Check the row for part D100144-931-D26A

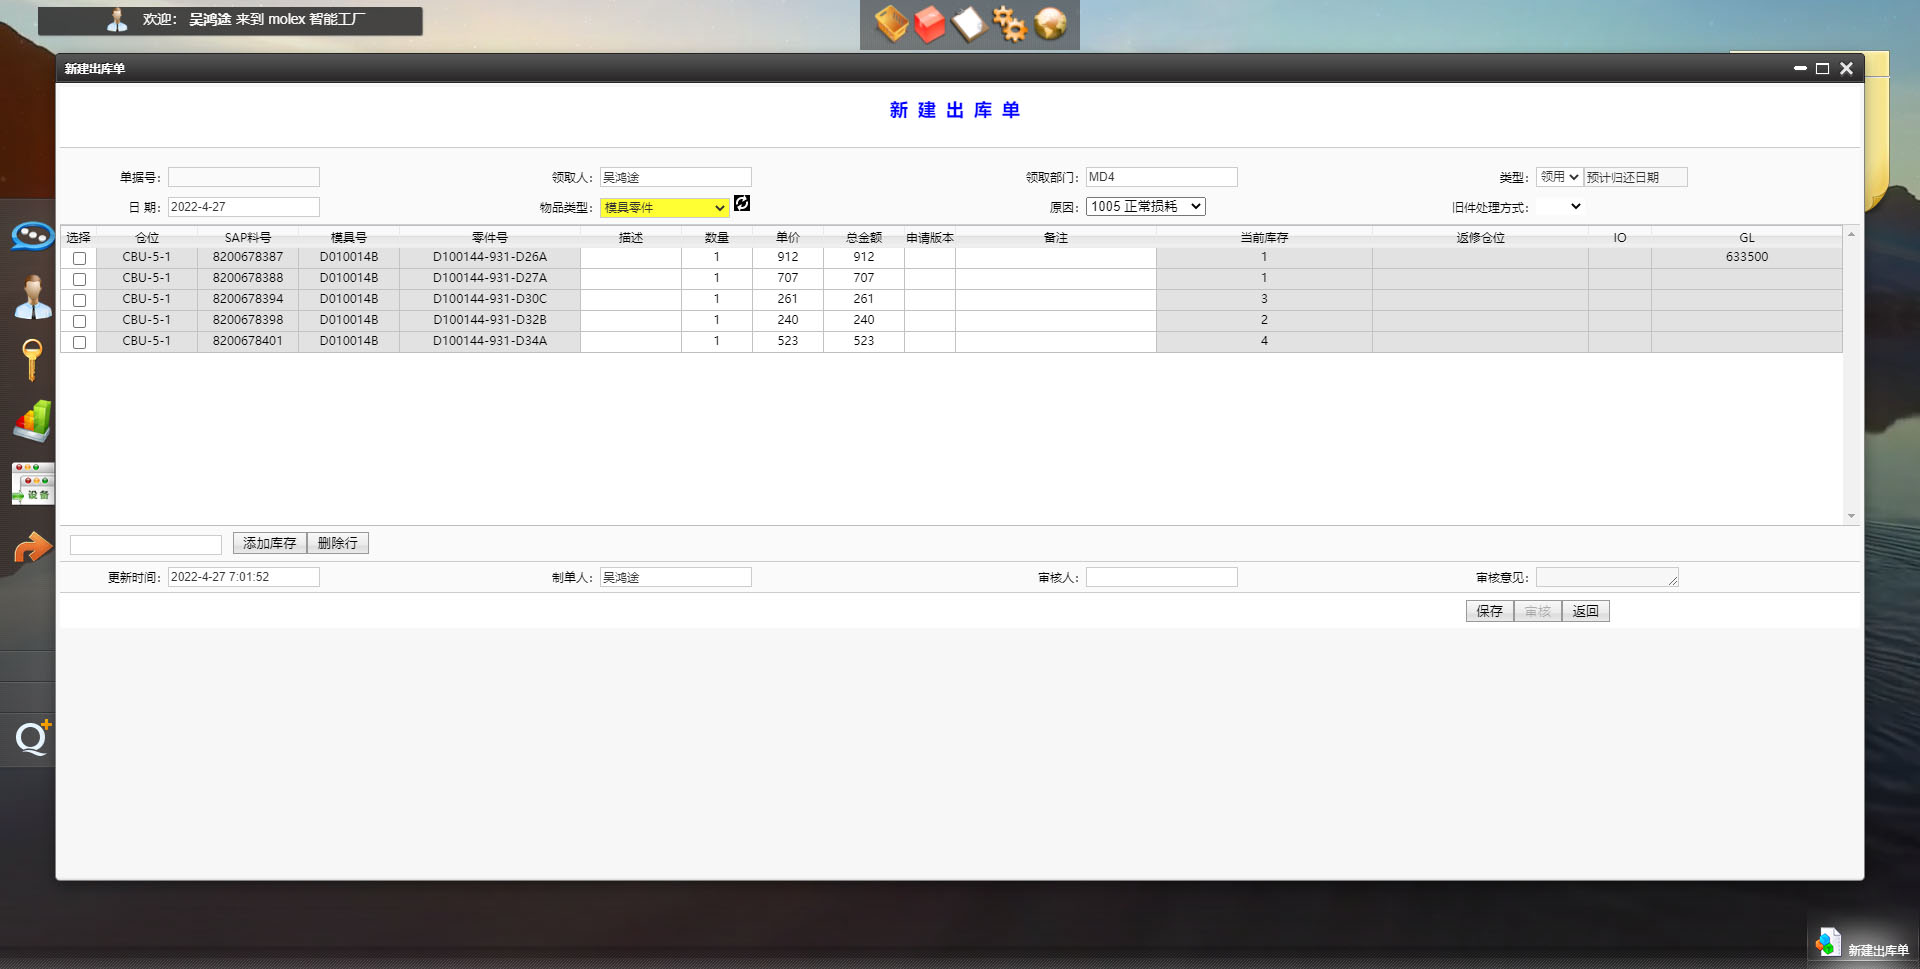79,258
